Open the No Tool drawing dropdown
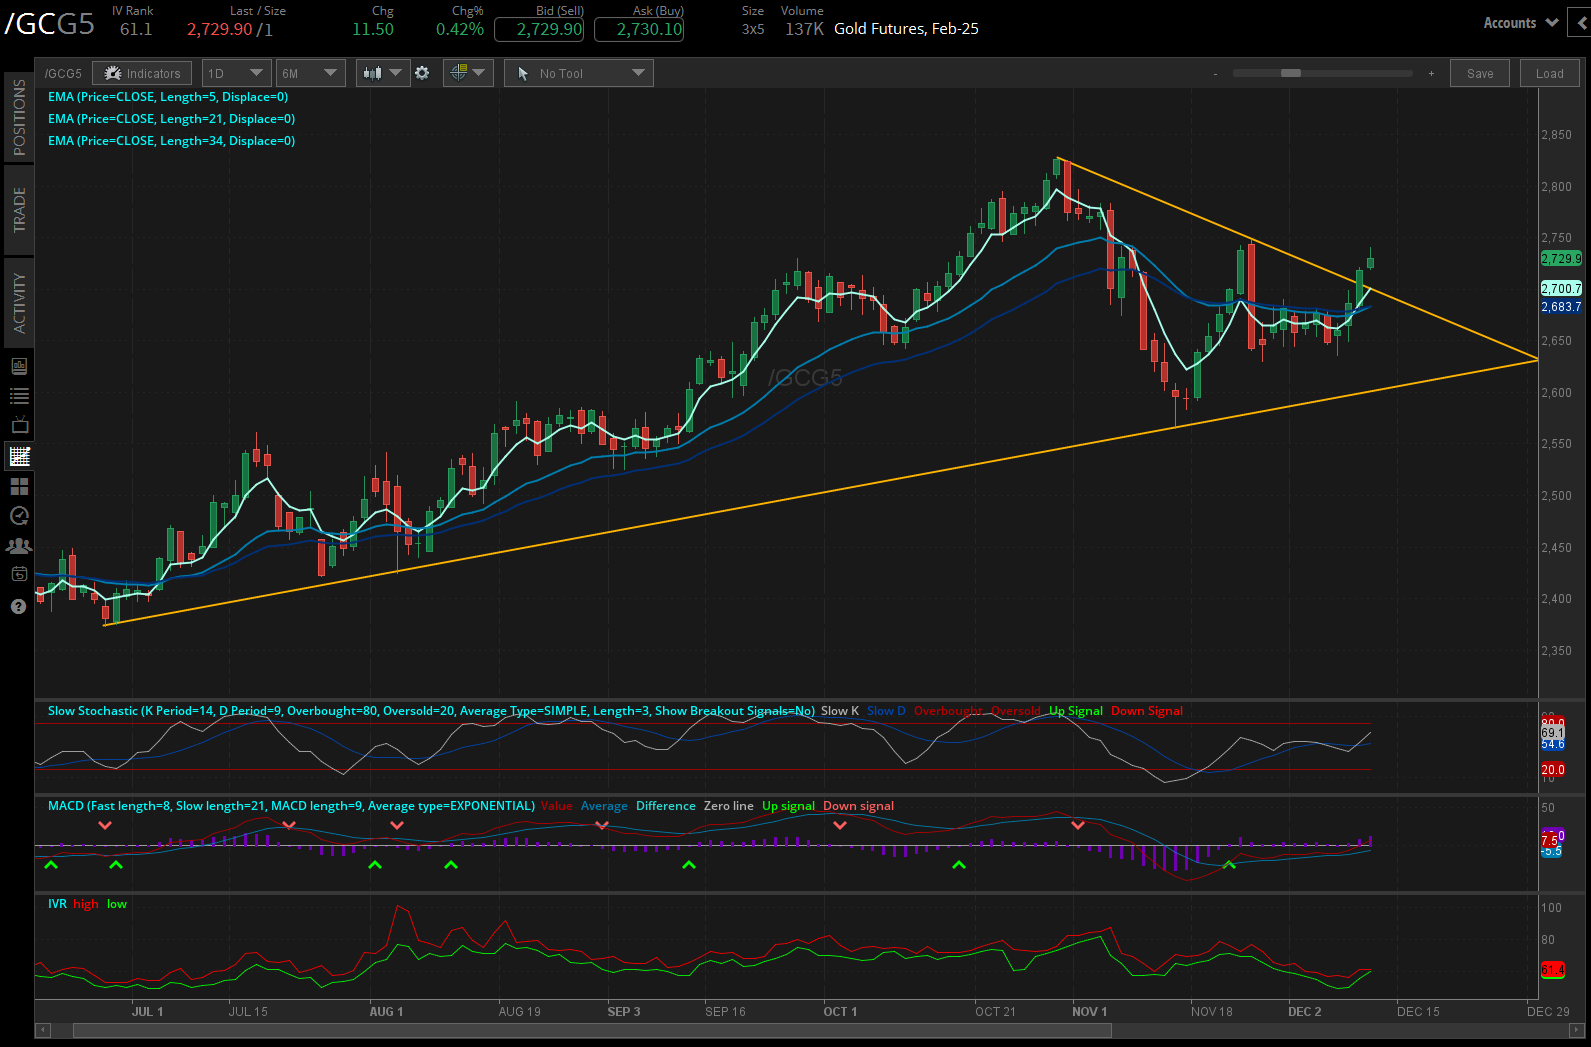The width and height of the screenshot is (1591, 1047). (x=579, y=73)
